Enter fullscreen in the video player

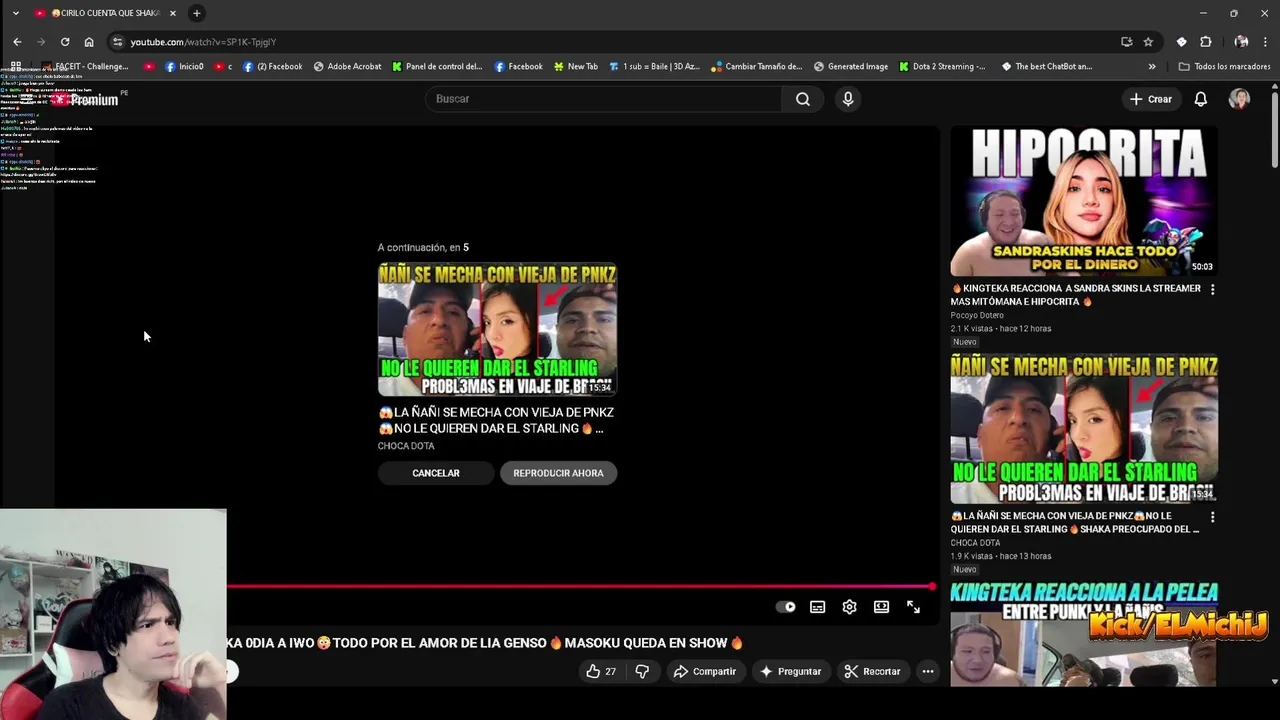913,607
